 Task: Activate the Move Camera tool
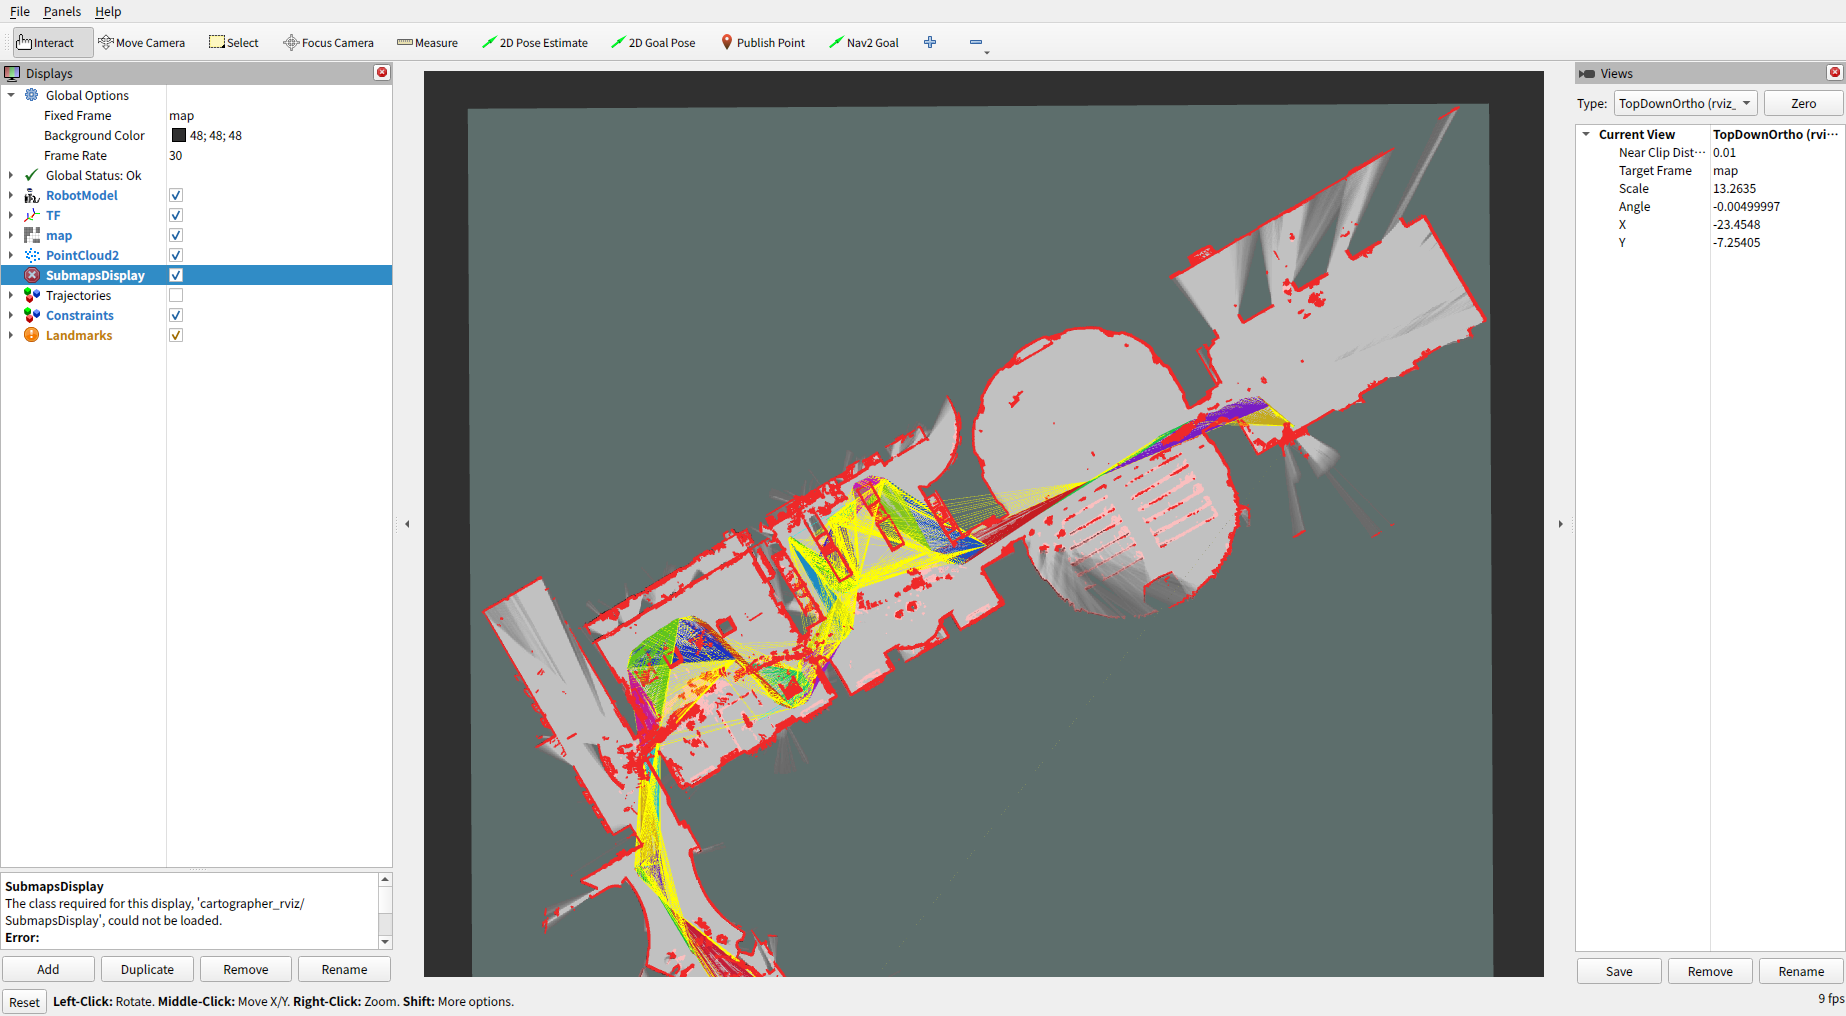point(141,42)
